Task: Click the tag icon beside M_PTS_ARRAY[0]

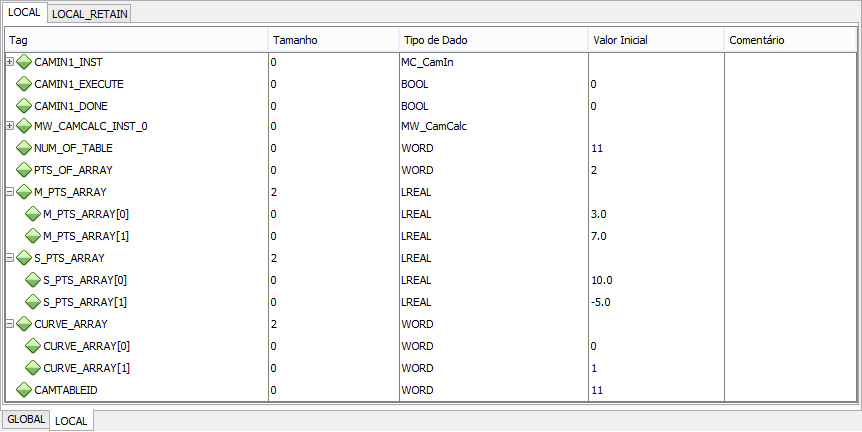Action: [33, 214]
